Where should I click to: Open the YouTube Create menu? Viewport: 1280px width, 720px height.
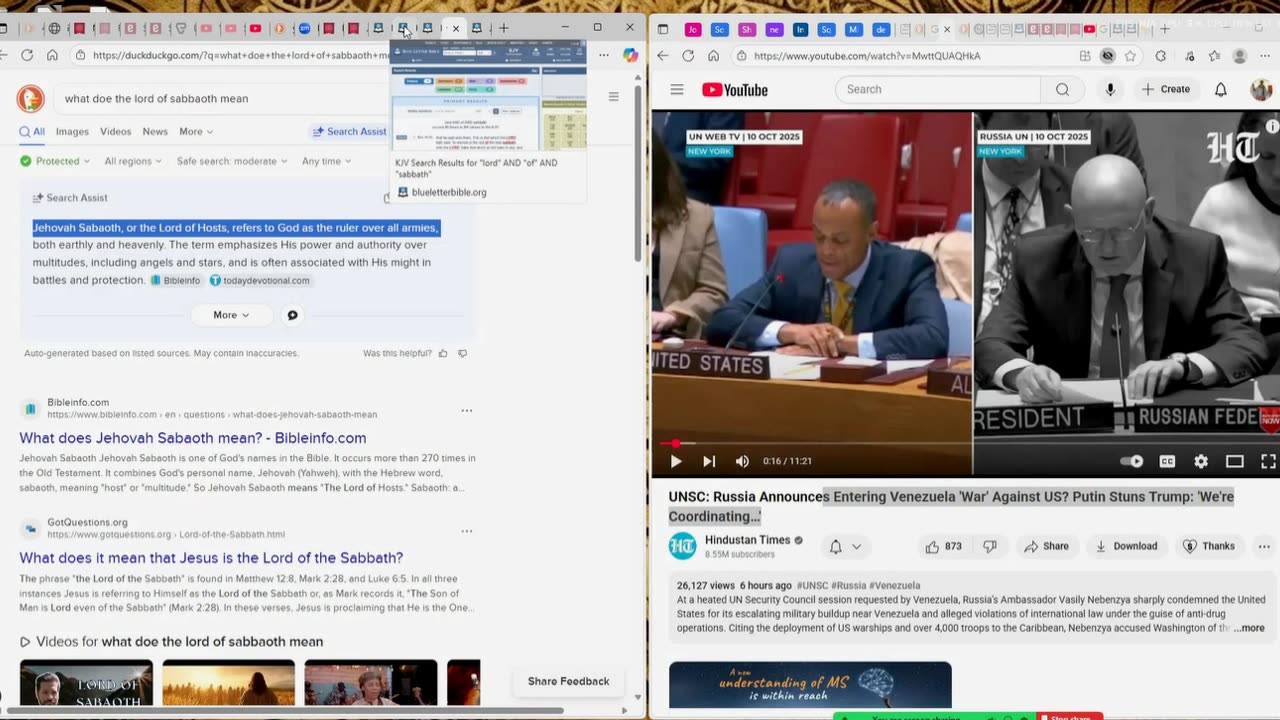[x=1166, y=89]
